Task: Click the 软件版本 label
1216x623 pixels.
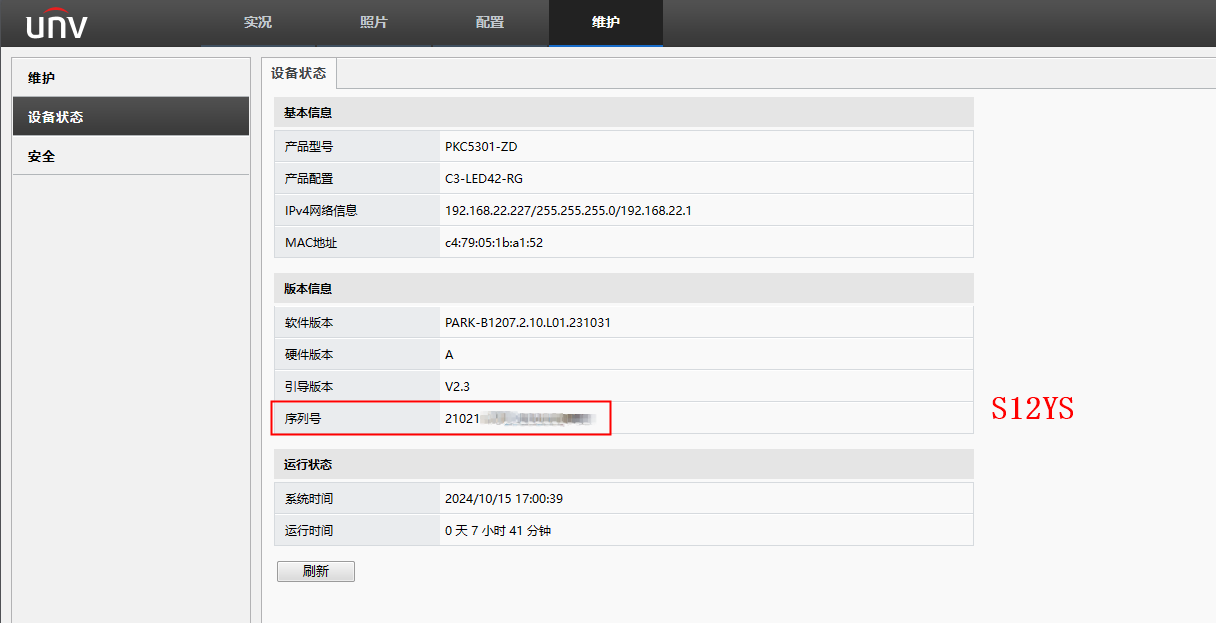Action: point(309,322)
